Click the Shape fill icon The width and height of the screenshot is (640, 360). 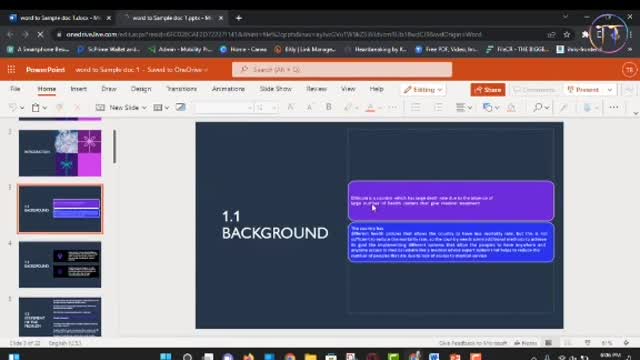pos(511,107)
